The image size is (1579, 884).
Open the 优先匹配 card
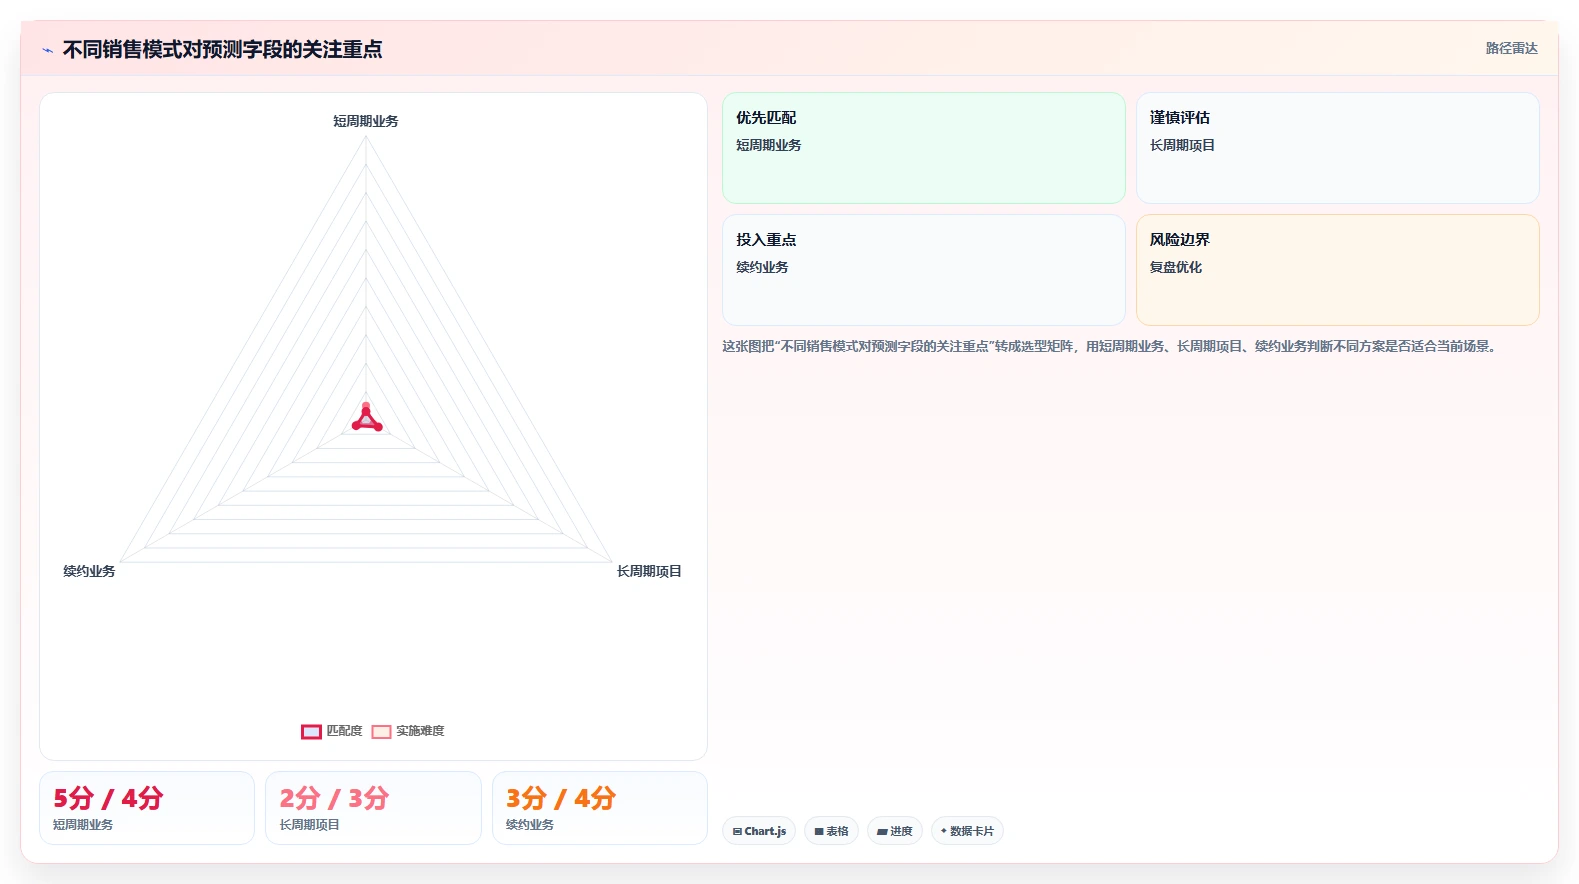(924, 148)
